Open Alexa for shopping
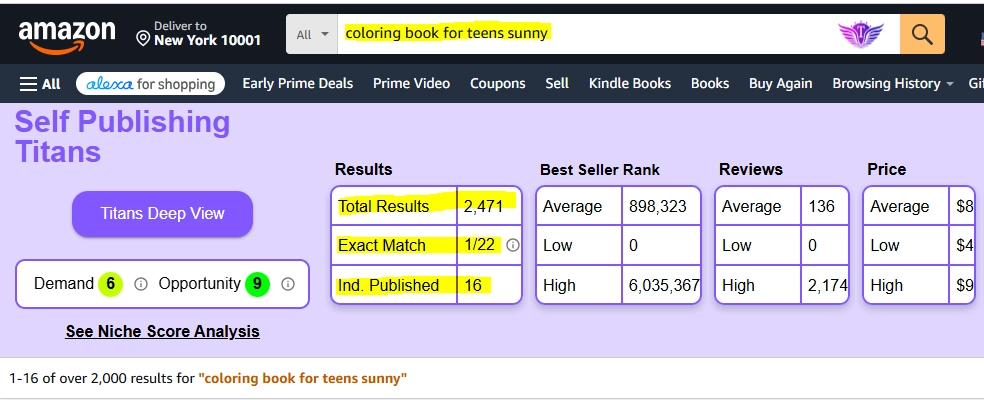This screenshot has width=984, height=400. pos(151,84)
